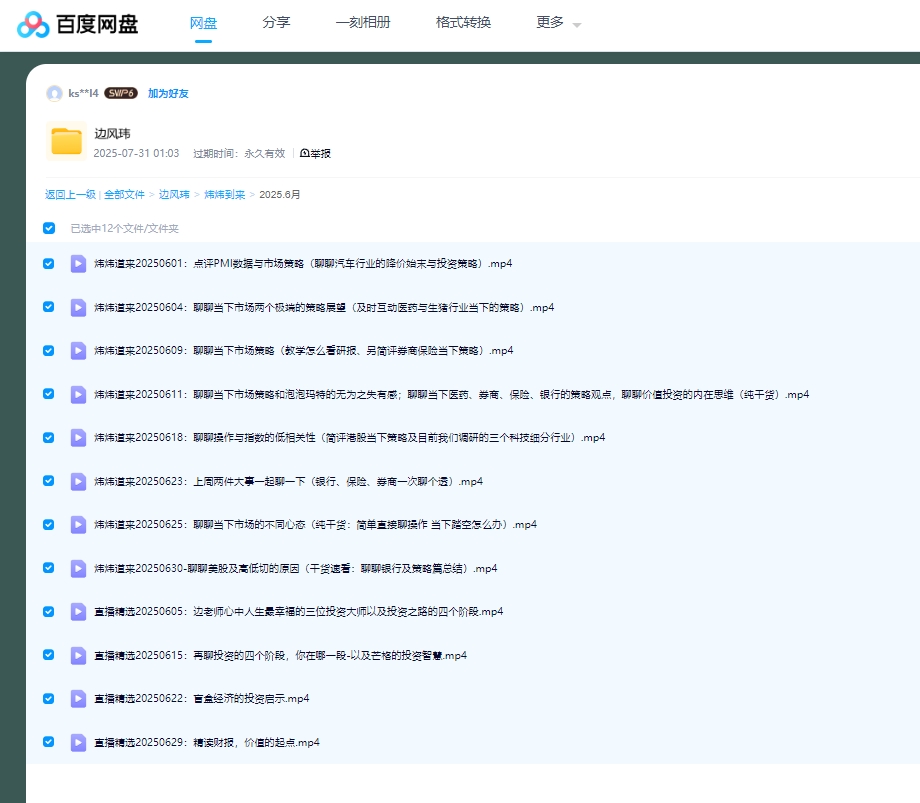Click the video icon for 炜炜道来20250601
This screenshot has width=920, height=803.
click(x=78, y=264)
